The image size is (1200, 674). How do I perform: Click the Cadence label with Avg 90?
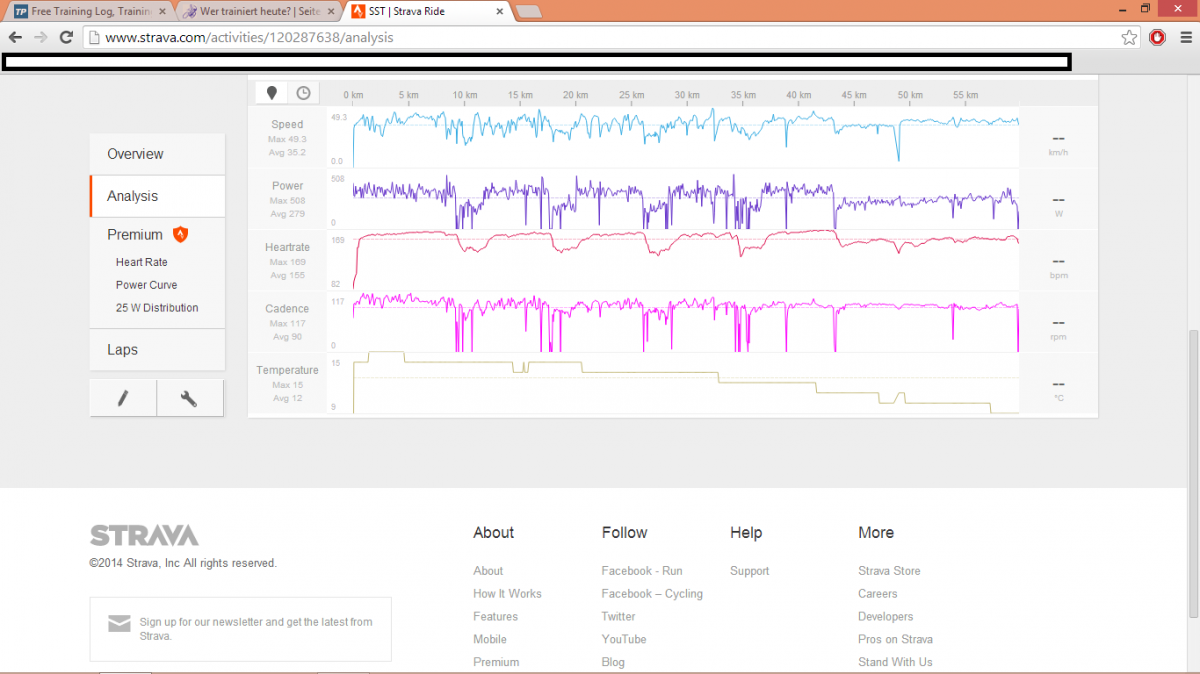287,322
